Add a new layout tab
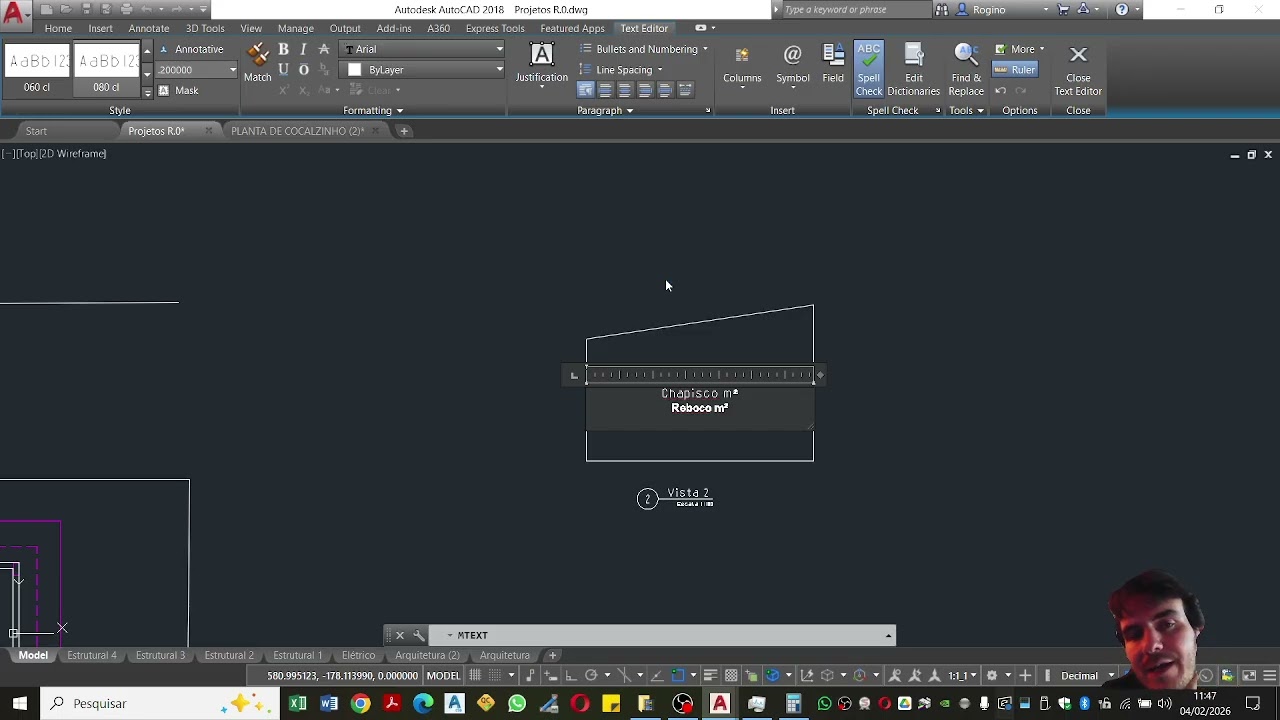Screen dimensions: 1280x720 [552, 655]
